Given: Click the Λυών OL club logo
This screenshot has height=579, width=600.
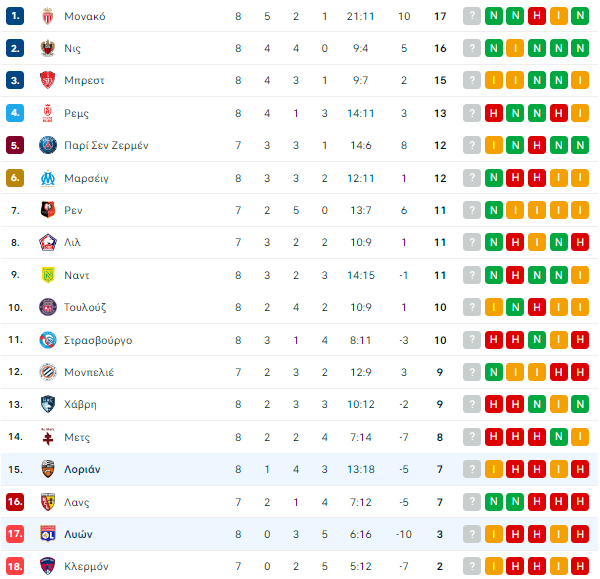Looking at the screenshot, I should click(48, 533).
